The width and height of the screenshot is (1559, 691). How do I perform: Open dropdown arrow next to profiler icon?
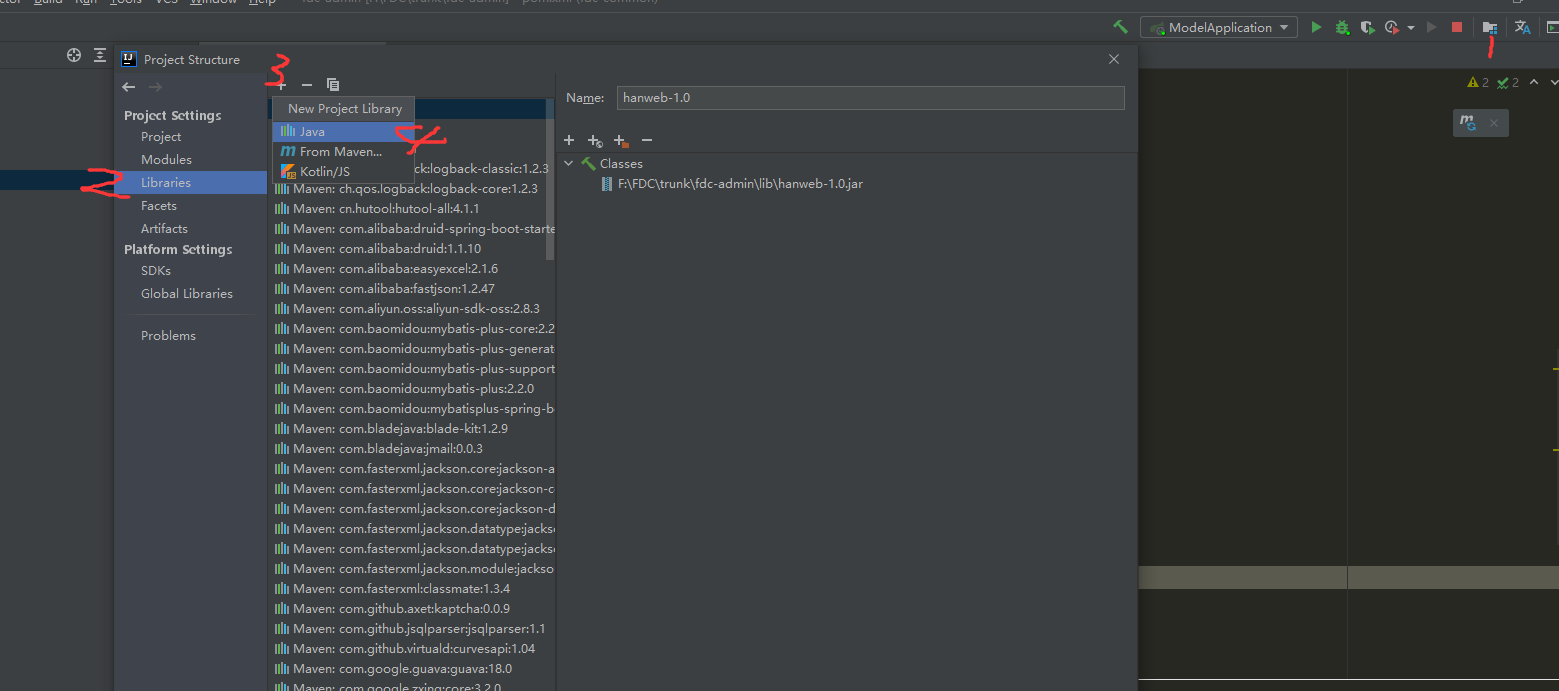(1411, 28)
